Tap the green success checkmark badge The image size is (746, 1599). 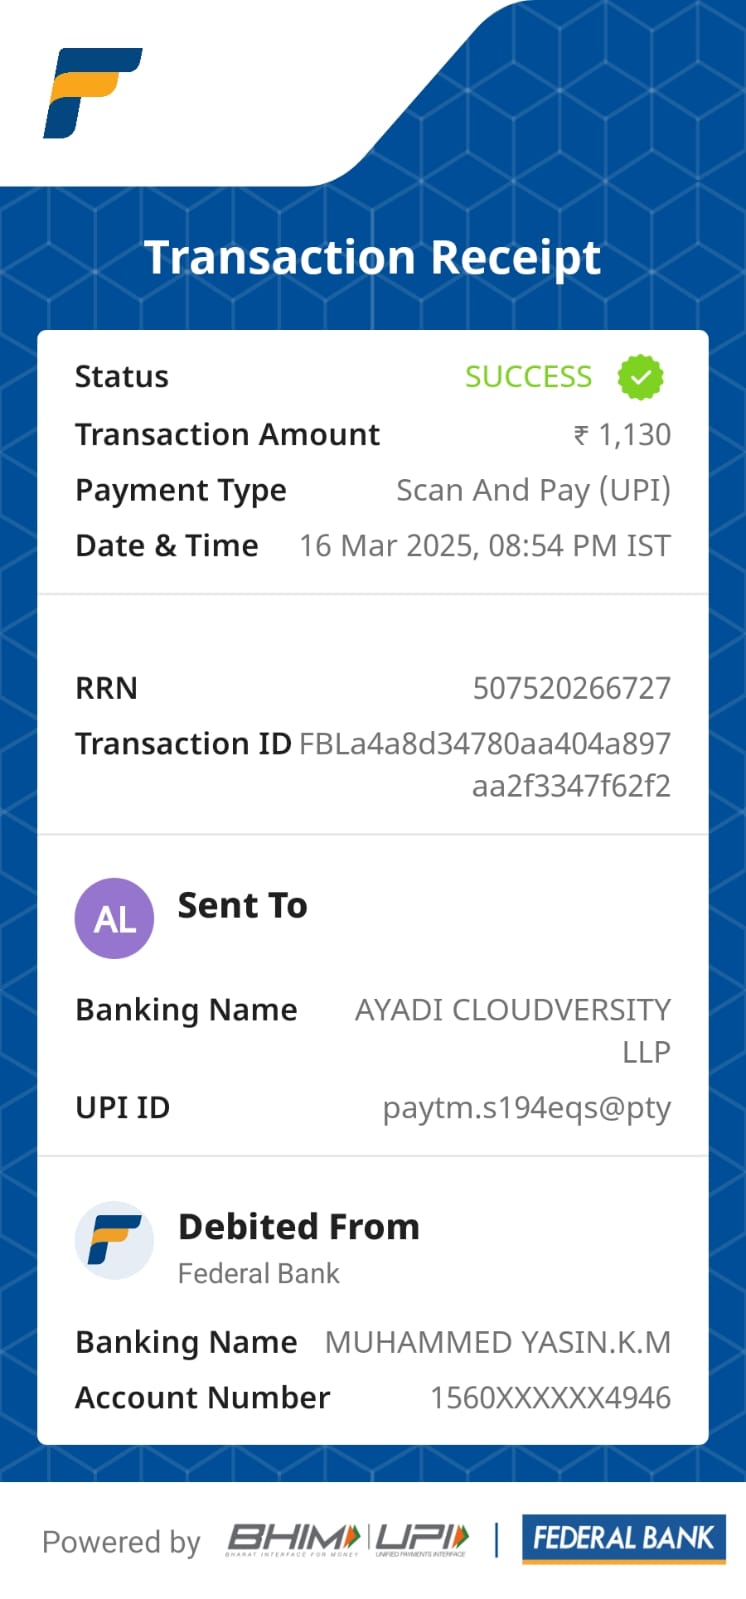[640, 377]
